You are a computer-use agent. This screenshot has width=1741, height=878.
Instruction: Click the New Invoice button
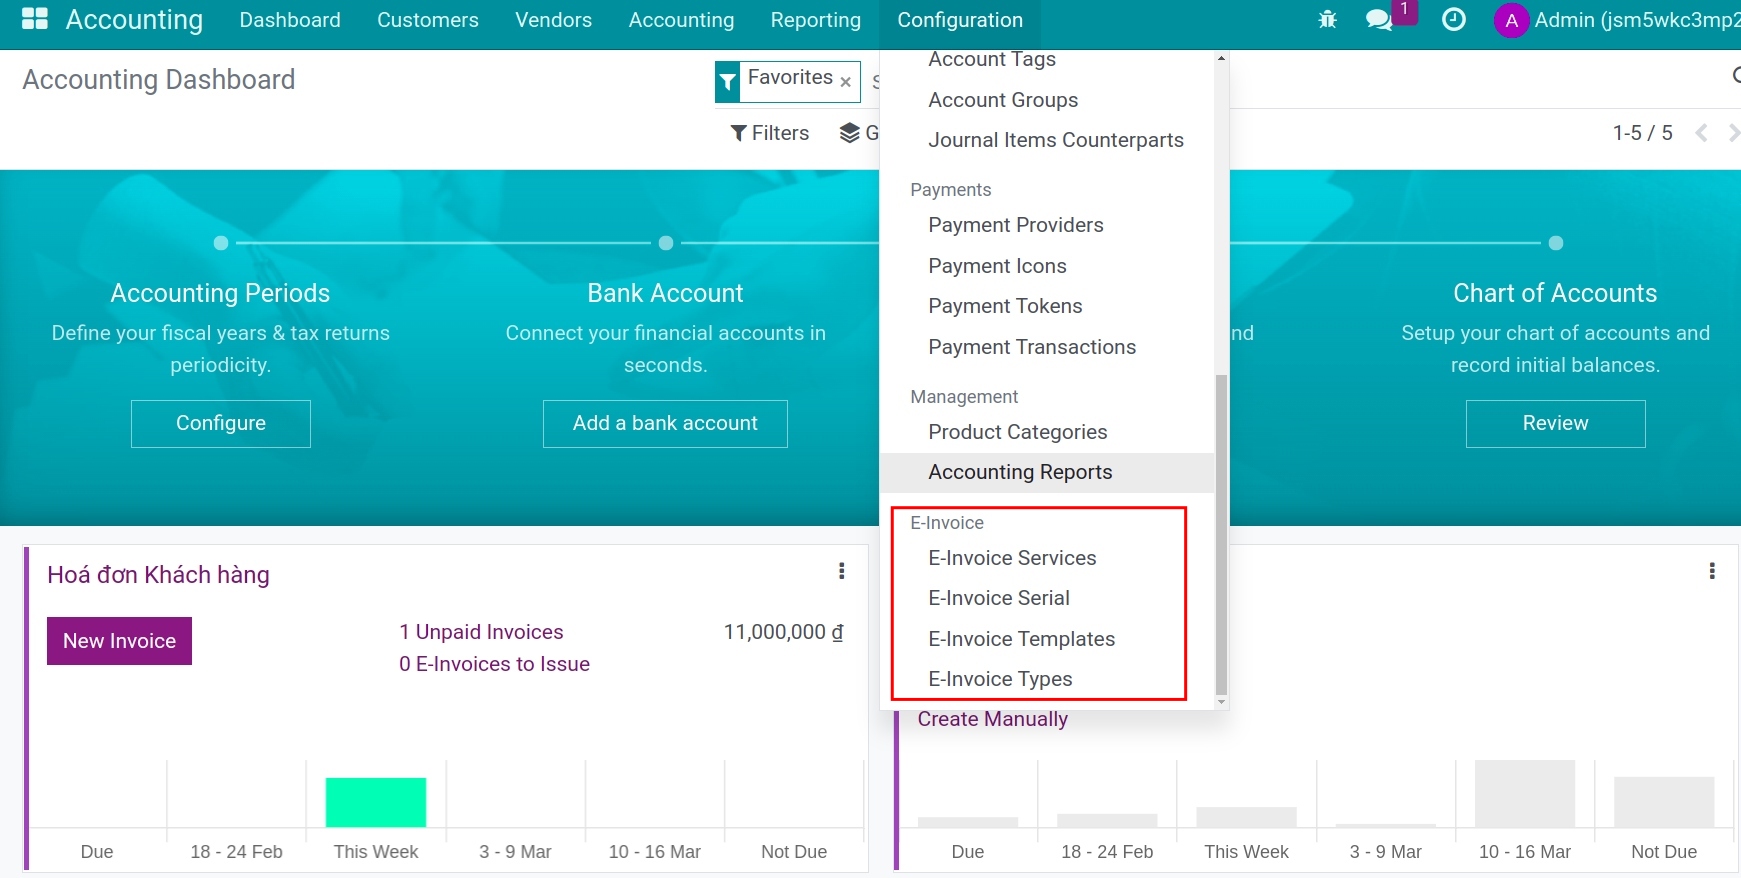click(x=119, y=641)
